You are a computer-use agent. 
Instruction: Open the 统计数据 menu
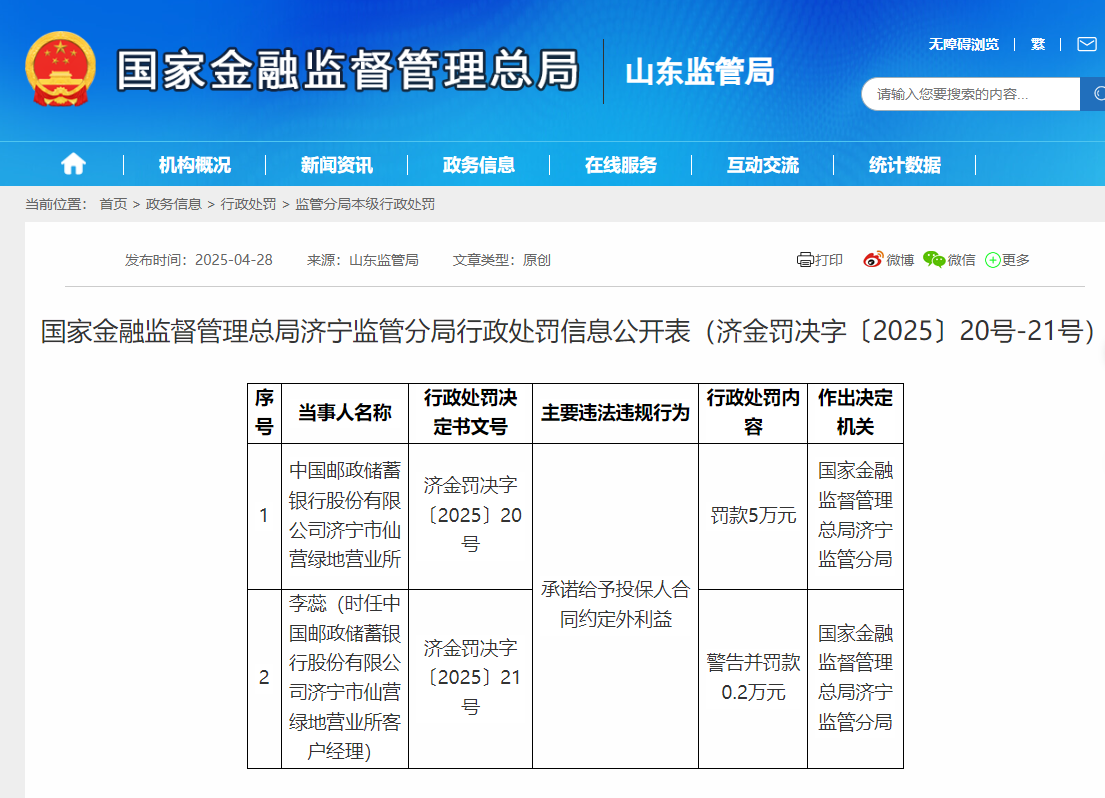[x=905, y=165]
